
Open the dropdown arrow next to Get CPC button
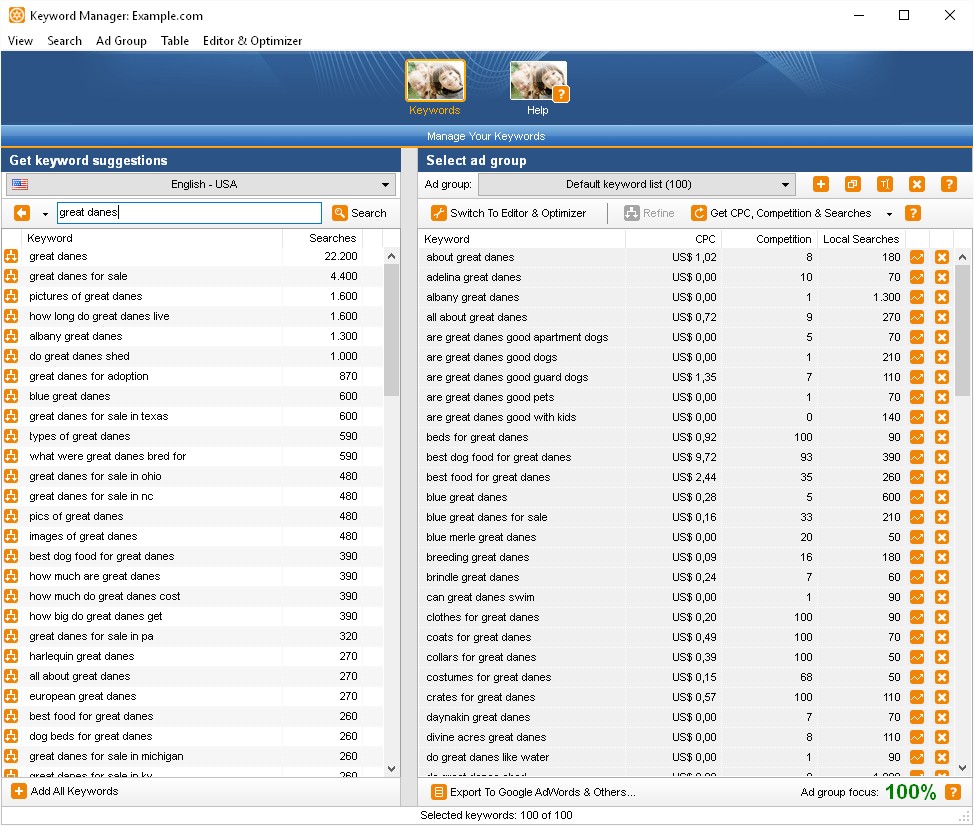coord(889,214)
